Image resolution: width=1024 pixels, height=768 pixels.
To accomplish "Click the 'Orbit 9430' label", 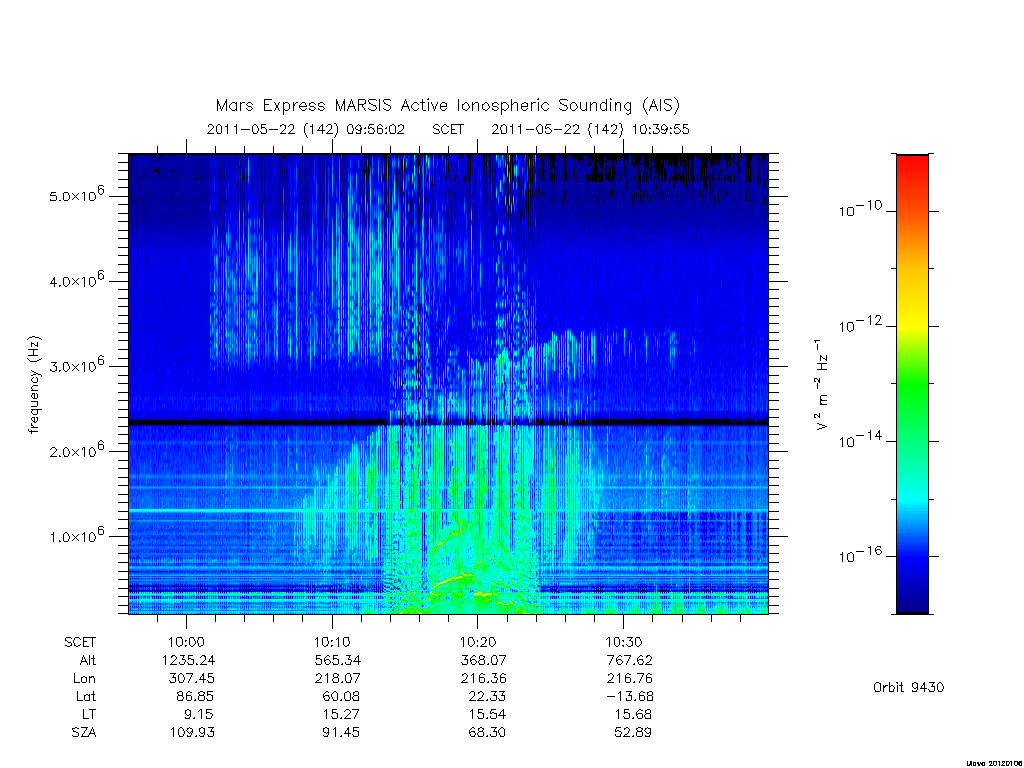I will coord(908,687).
